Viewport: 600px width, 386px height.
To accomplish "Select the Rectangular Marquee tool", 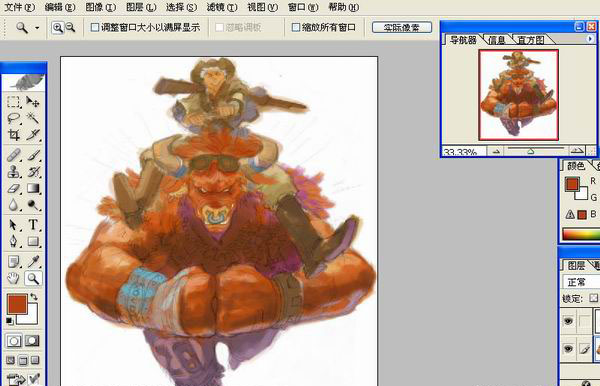I will 13,102.
